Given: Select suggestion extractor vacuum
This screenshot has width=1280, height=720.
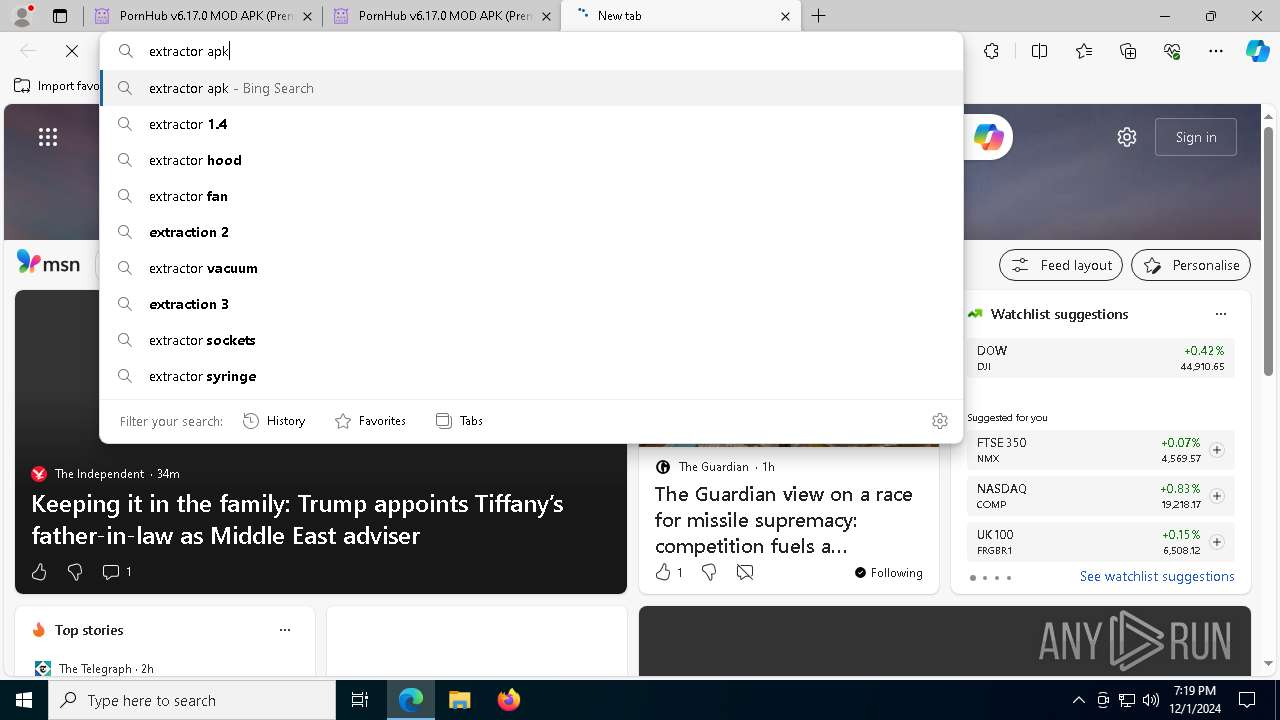Looking at the screenshot, I should [x=531, y=268].
